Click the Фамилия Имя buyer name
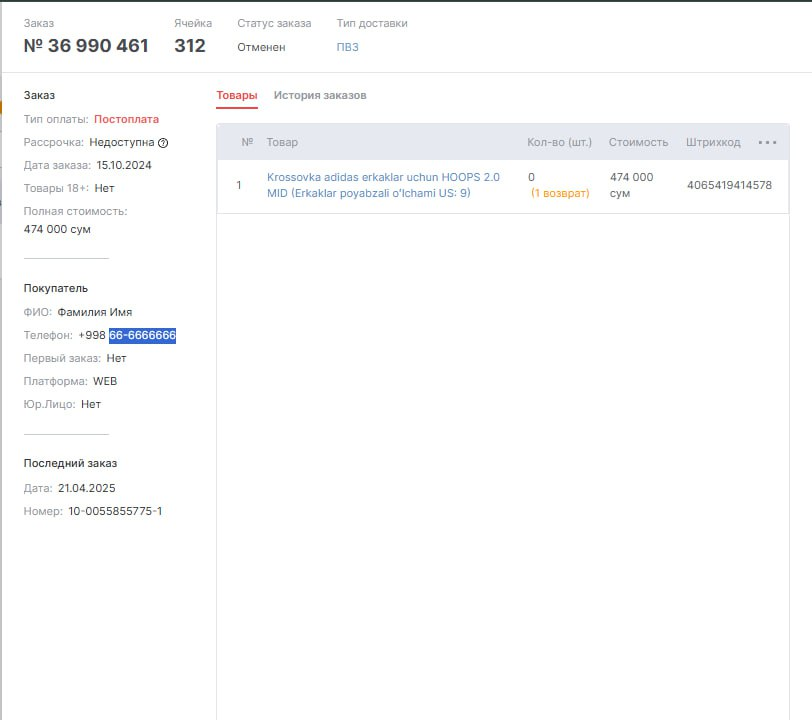This screenshot has width=812, height=720. 95,312
